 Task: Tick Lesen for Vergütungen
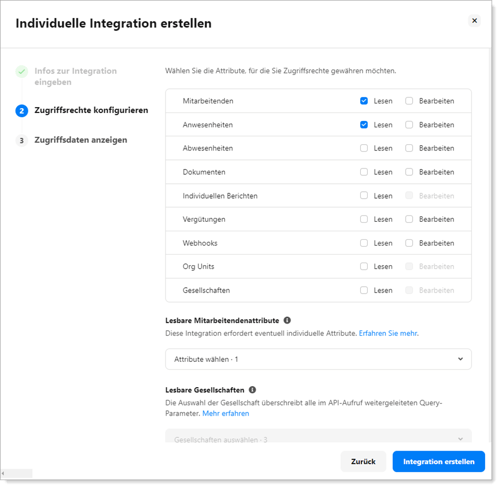364,219
